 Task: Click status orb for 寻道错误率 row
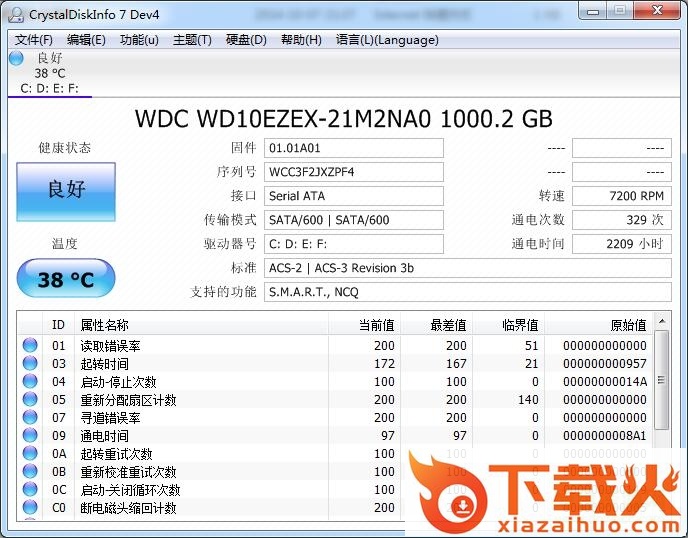click(x=30, y=417)
